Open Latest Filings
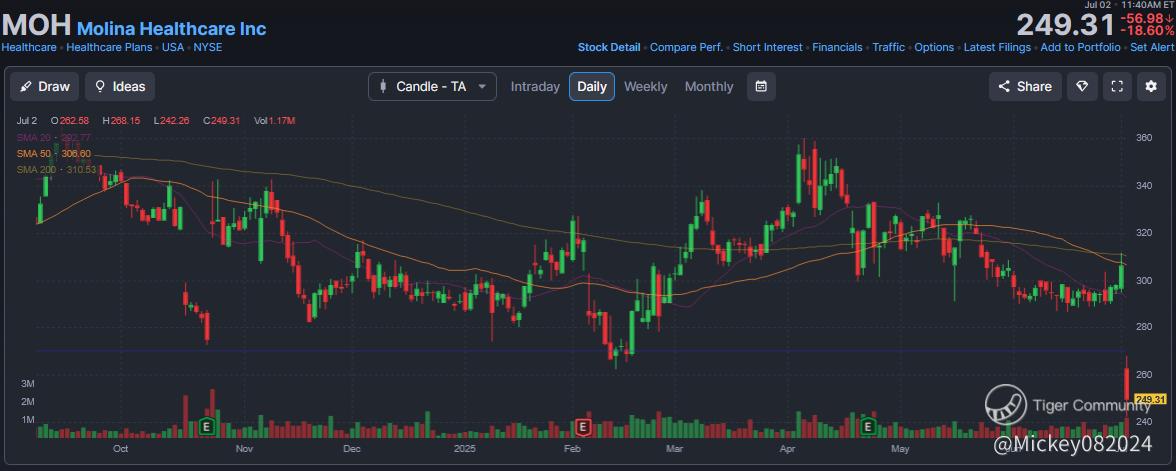The height and width of the screenshot is (471, 1176). point(998,47)
